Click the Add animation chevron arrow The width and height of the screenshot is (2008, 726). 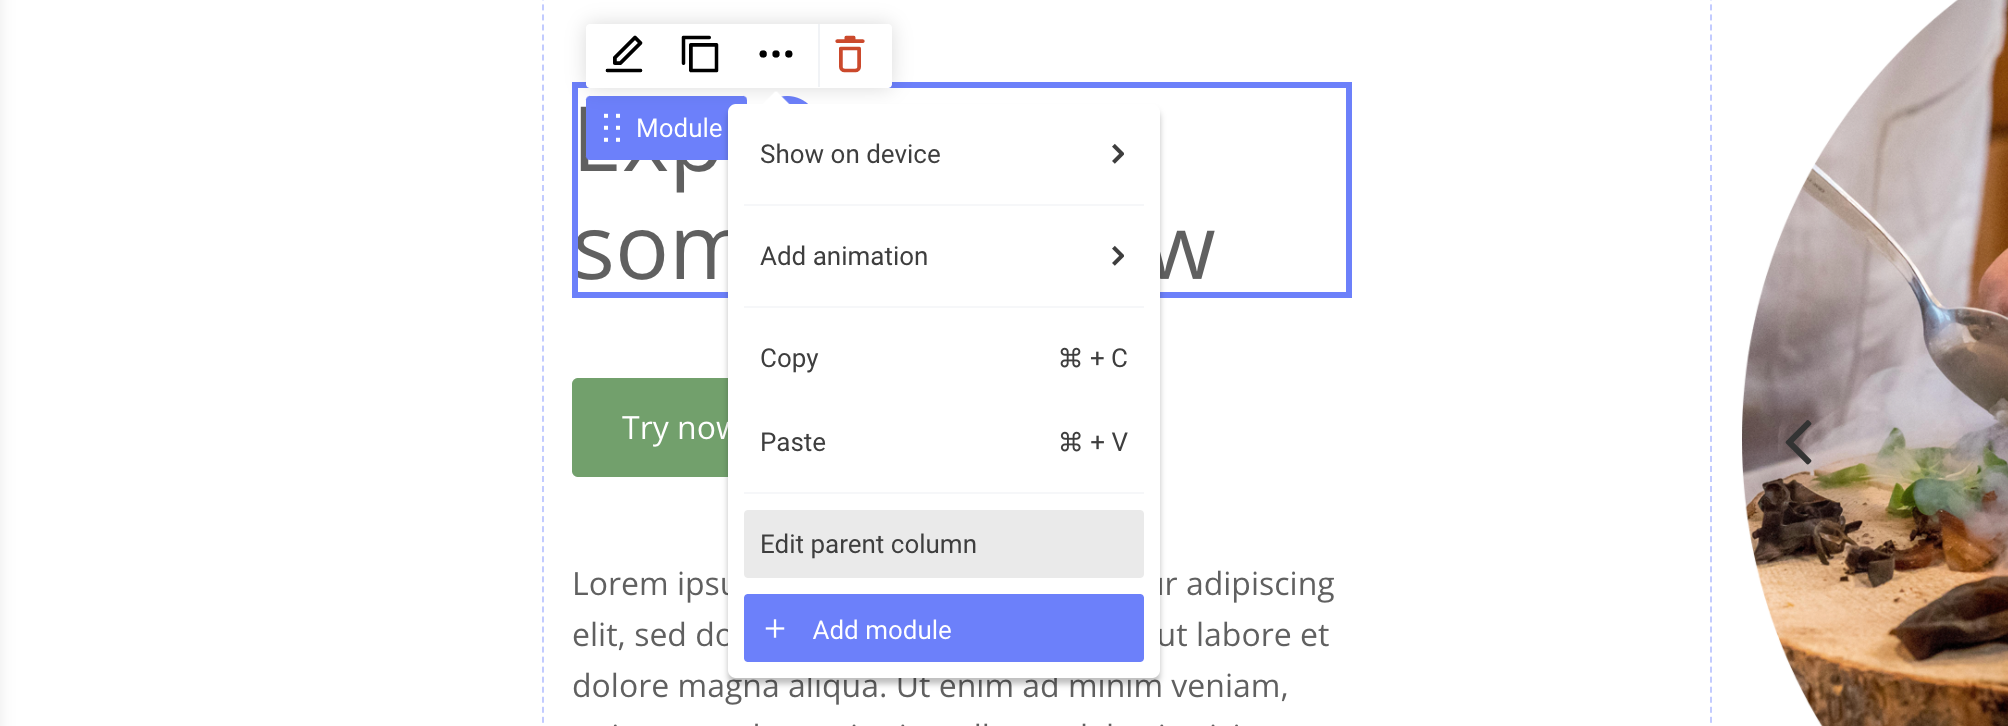pyautogui.click(x=1118, y=256)
